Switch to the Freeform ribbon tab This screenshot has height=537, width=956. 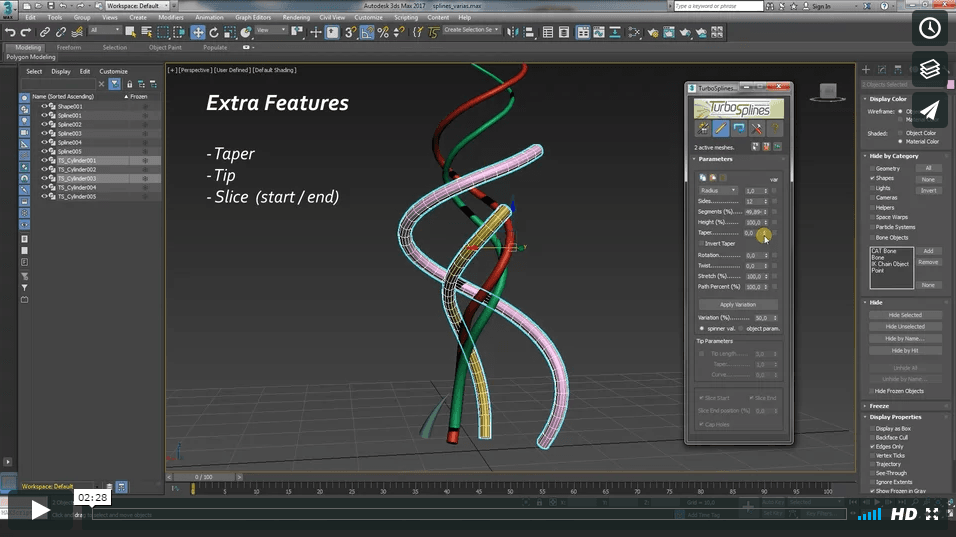click(69, 47)
